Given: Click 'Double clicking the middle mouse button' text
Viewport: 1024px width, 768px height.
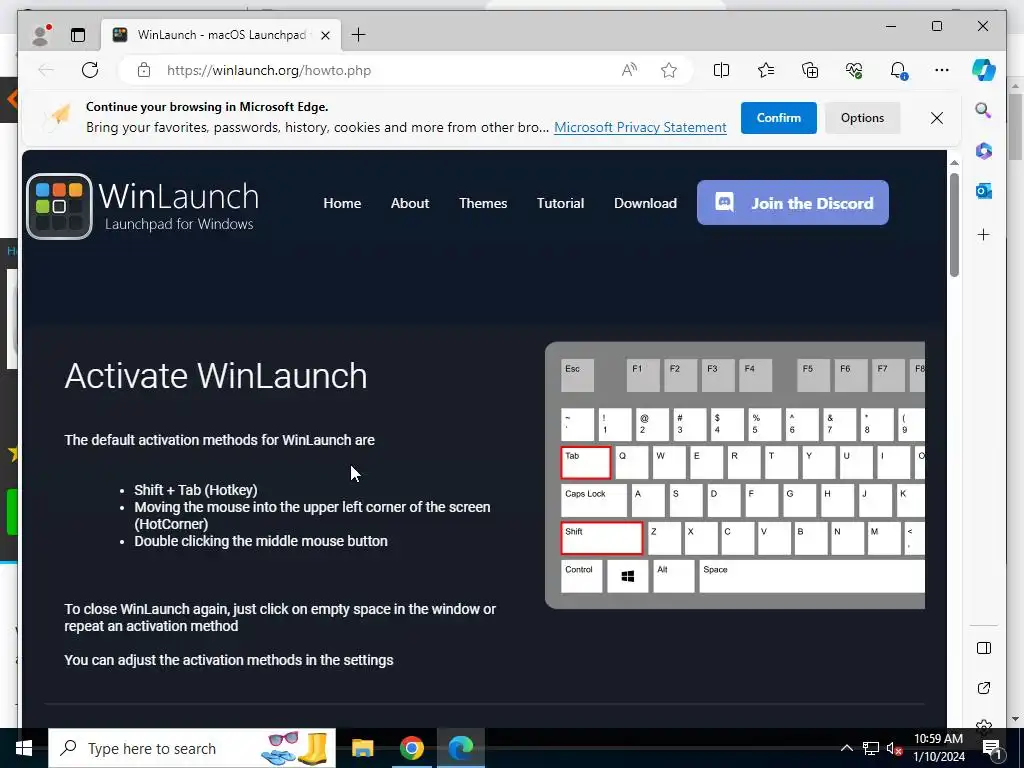Looking at the screenshot, I should coord(261,541).
